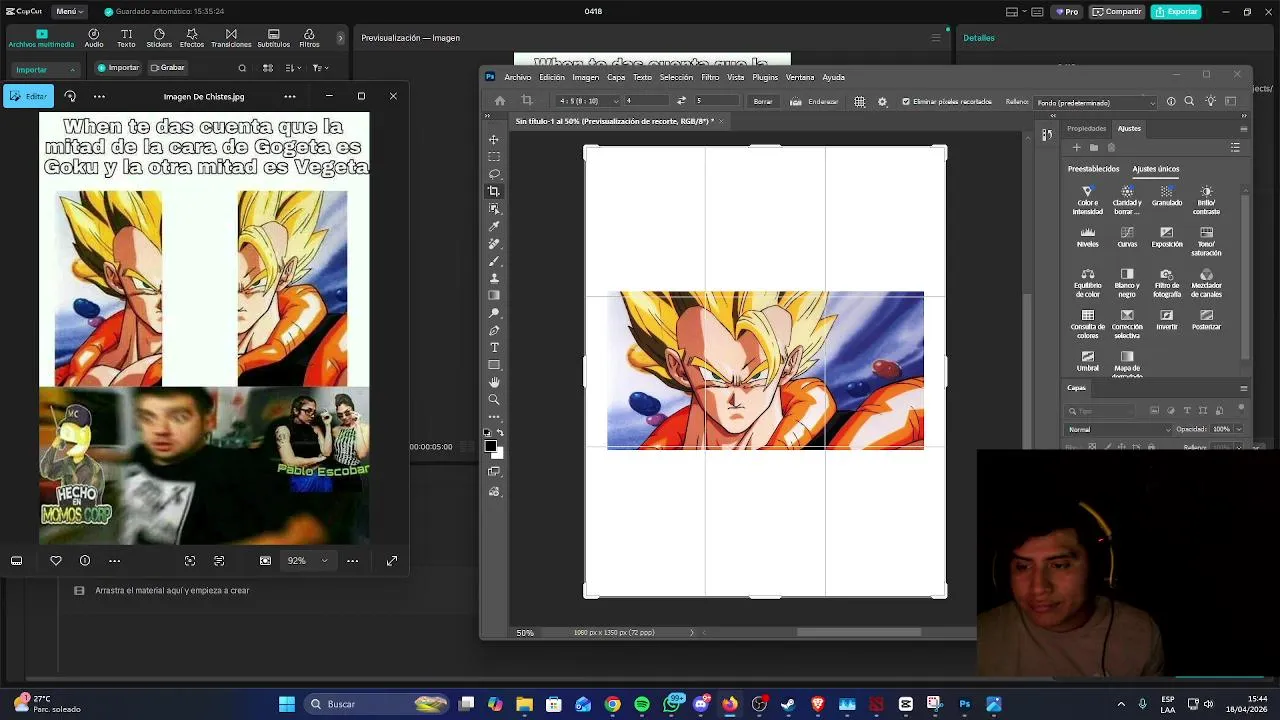
Task: Click CapCut Compartir button
Action: pos(1117,12)
